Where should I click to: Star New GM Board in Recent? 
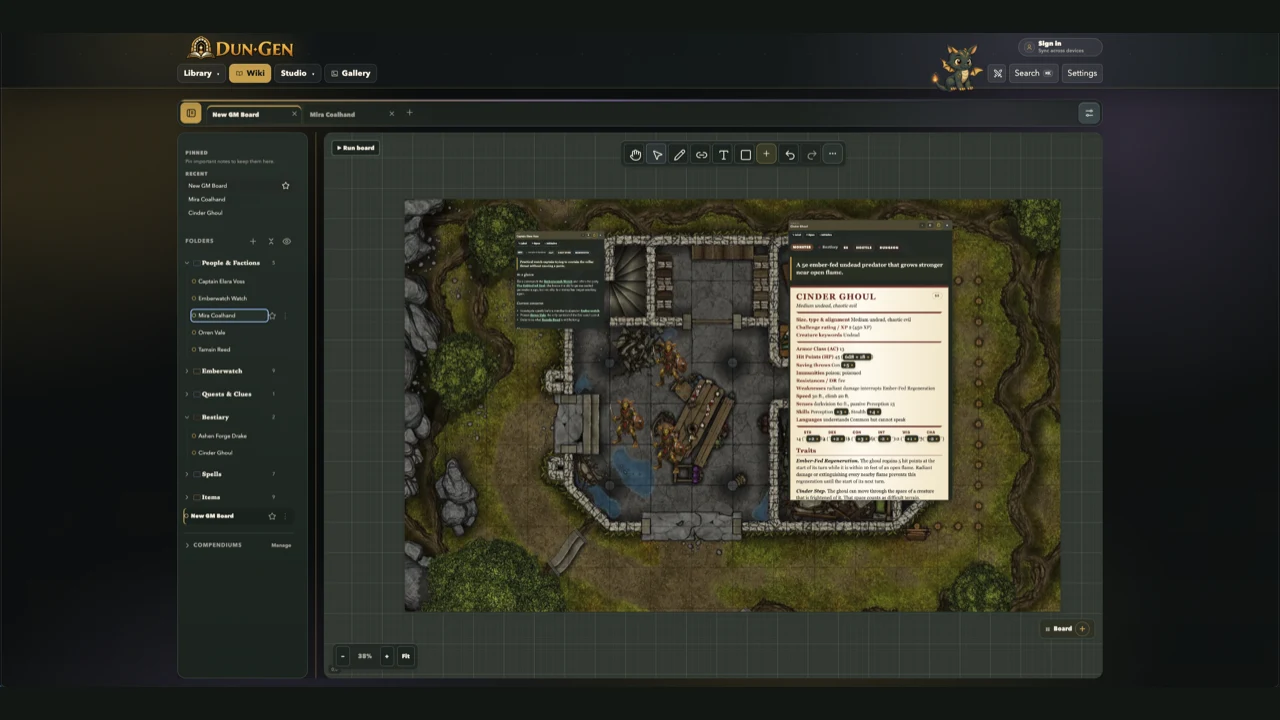(285, 186)
